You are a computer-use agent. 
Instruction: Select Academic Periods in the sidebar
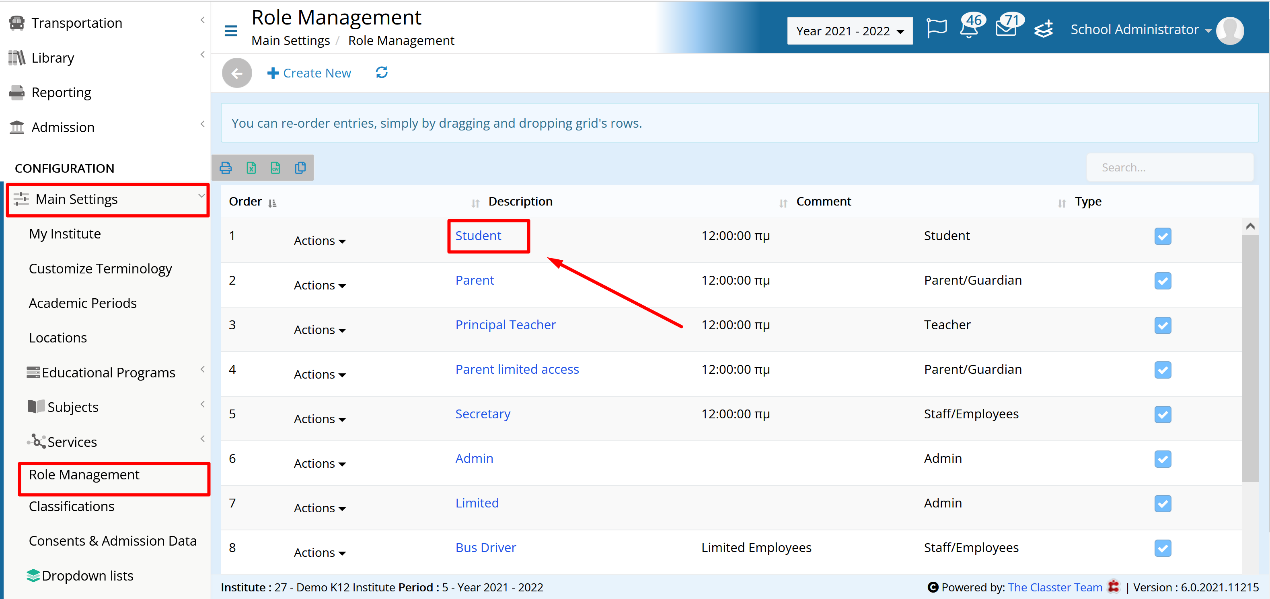pyautogui.click(x=83, y=303)
